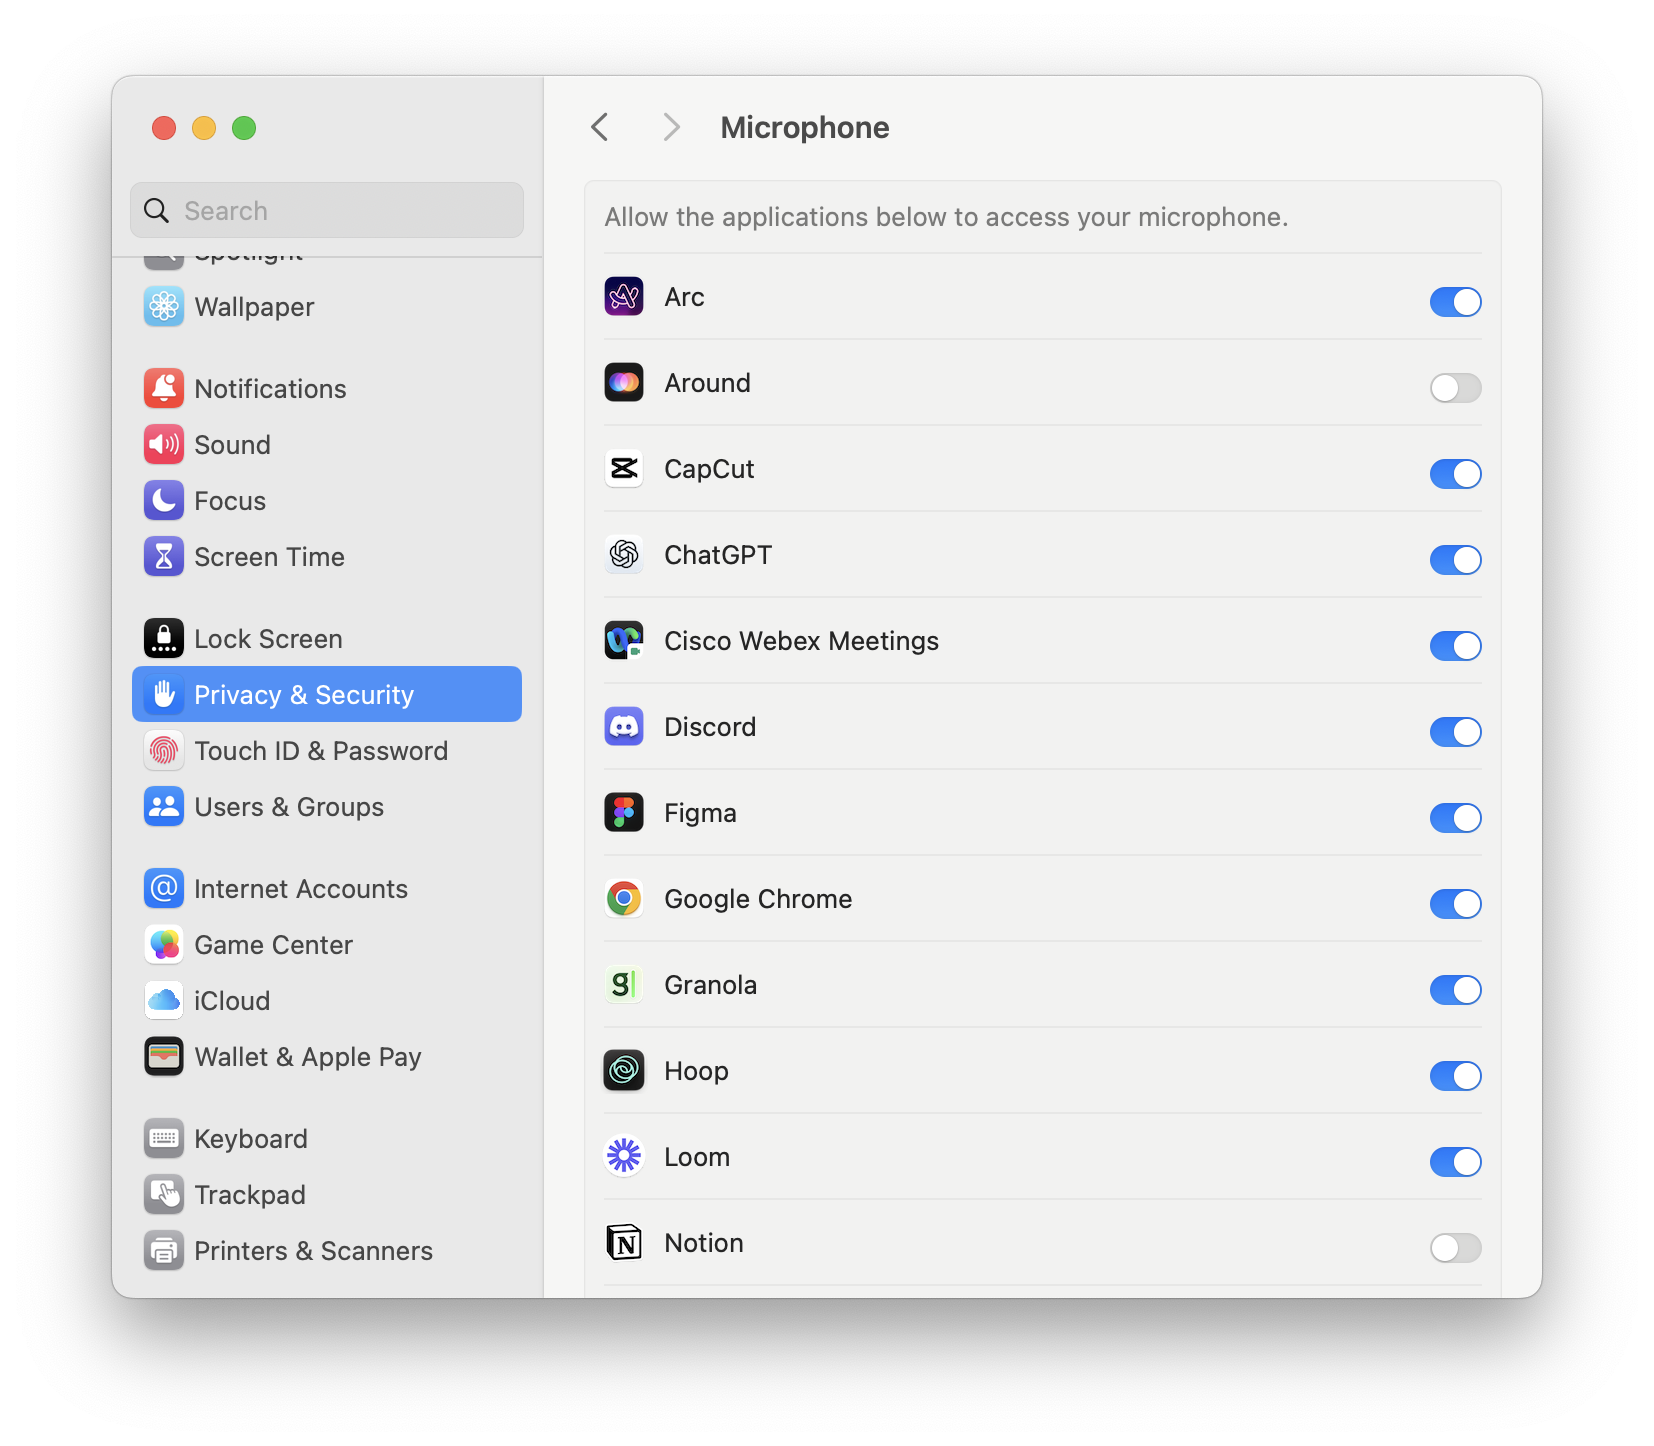Click the Lock Screen icon
1654x1446 pixels.
(164, 639)
